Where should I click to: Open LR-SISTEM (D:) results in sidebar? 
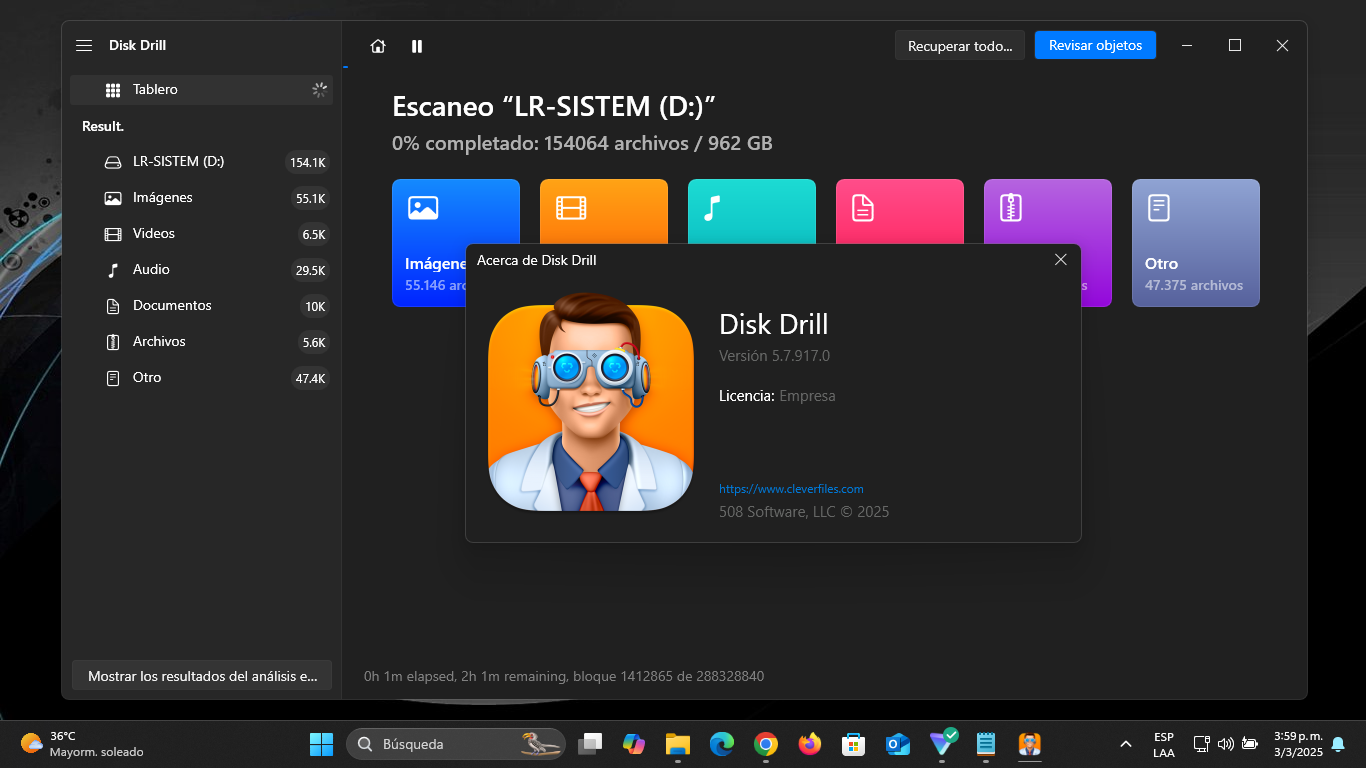pos(201,162)
